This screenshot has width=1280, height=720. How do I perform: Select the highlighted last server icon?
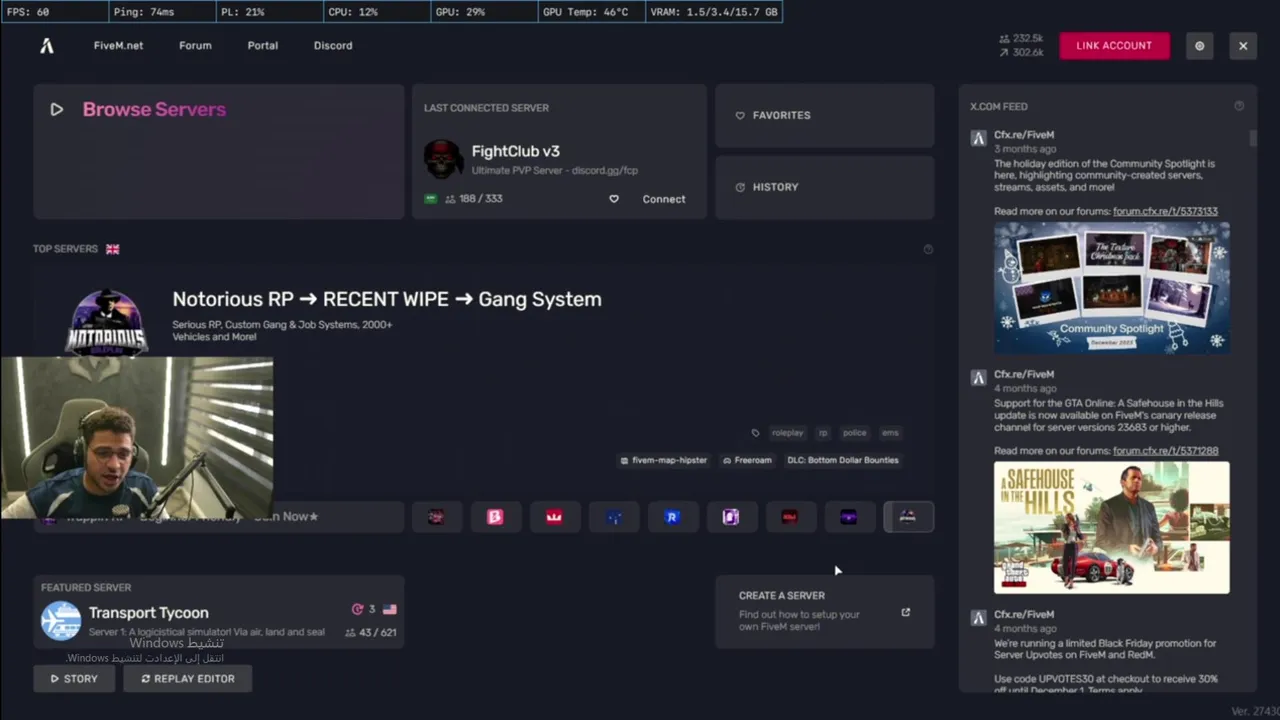908,517
